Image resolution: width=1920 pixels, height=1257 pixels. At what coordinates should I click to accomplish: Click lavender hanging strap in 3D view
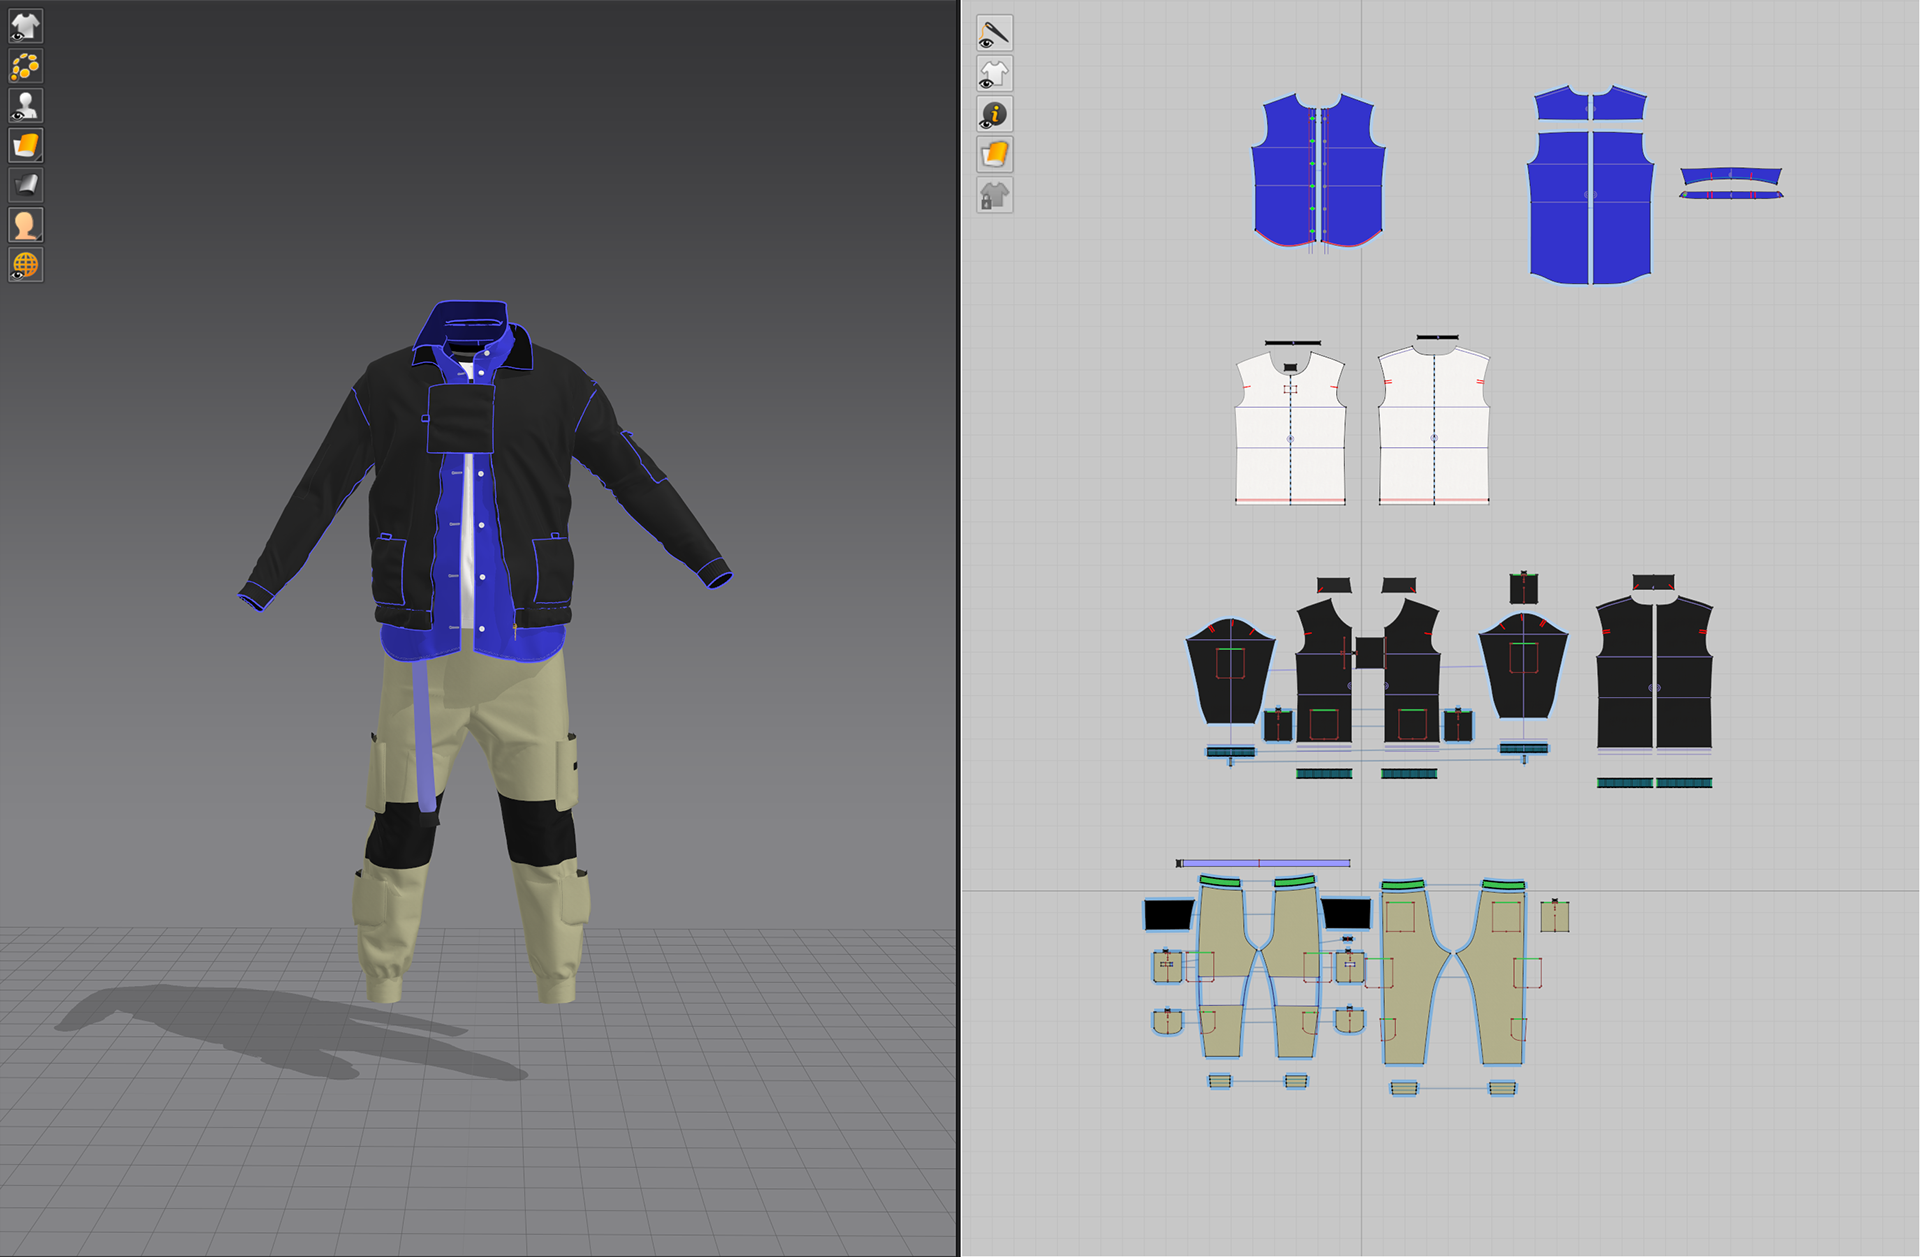point(425,735)
